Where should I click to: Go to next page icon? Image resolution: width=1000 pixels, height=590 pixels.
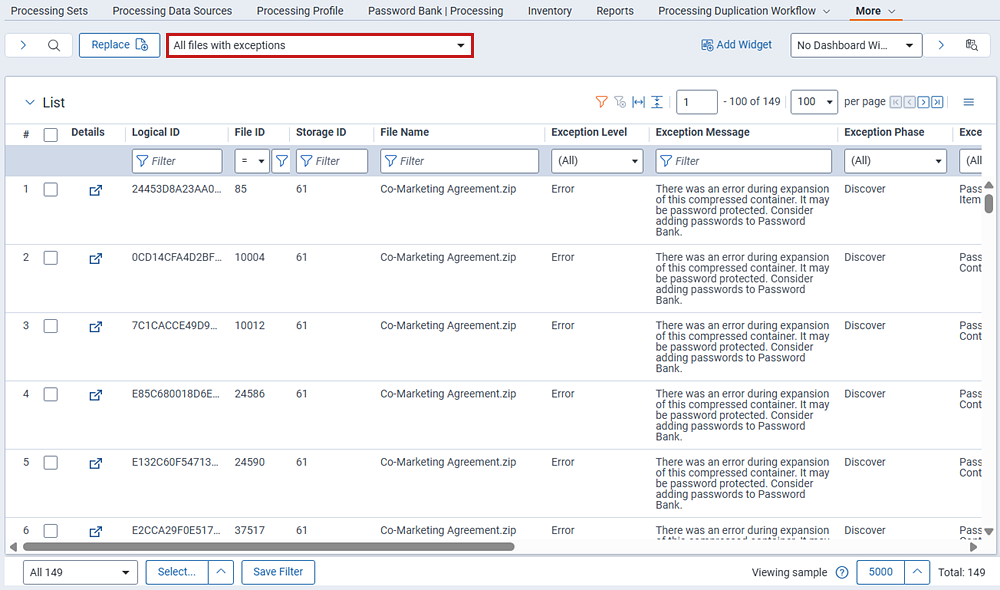click(x=923, y=102)
